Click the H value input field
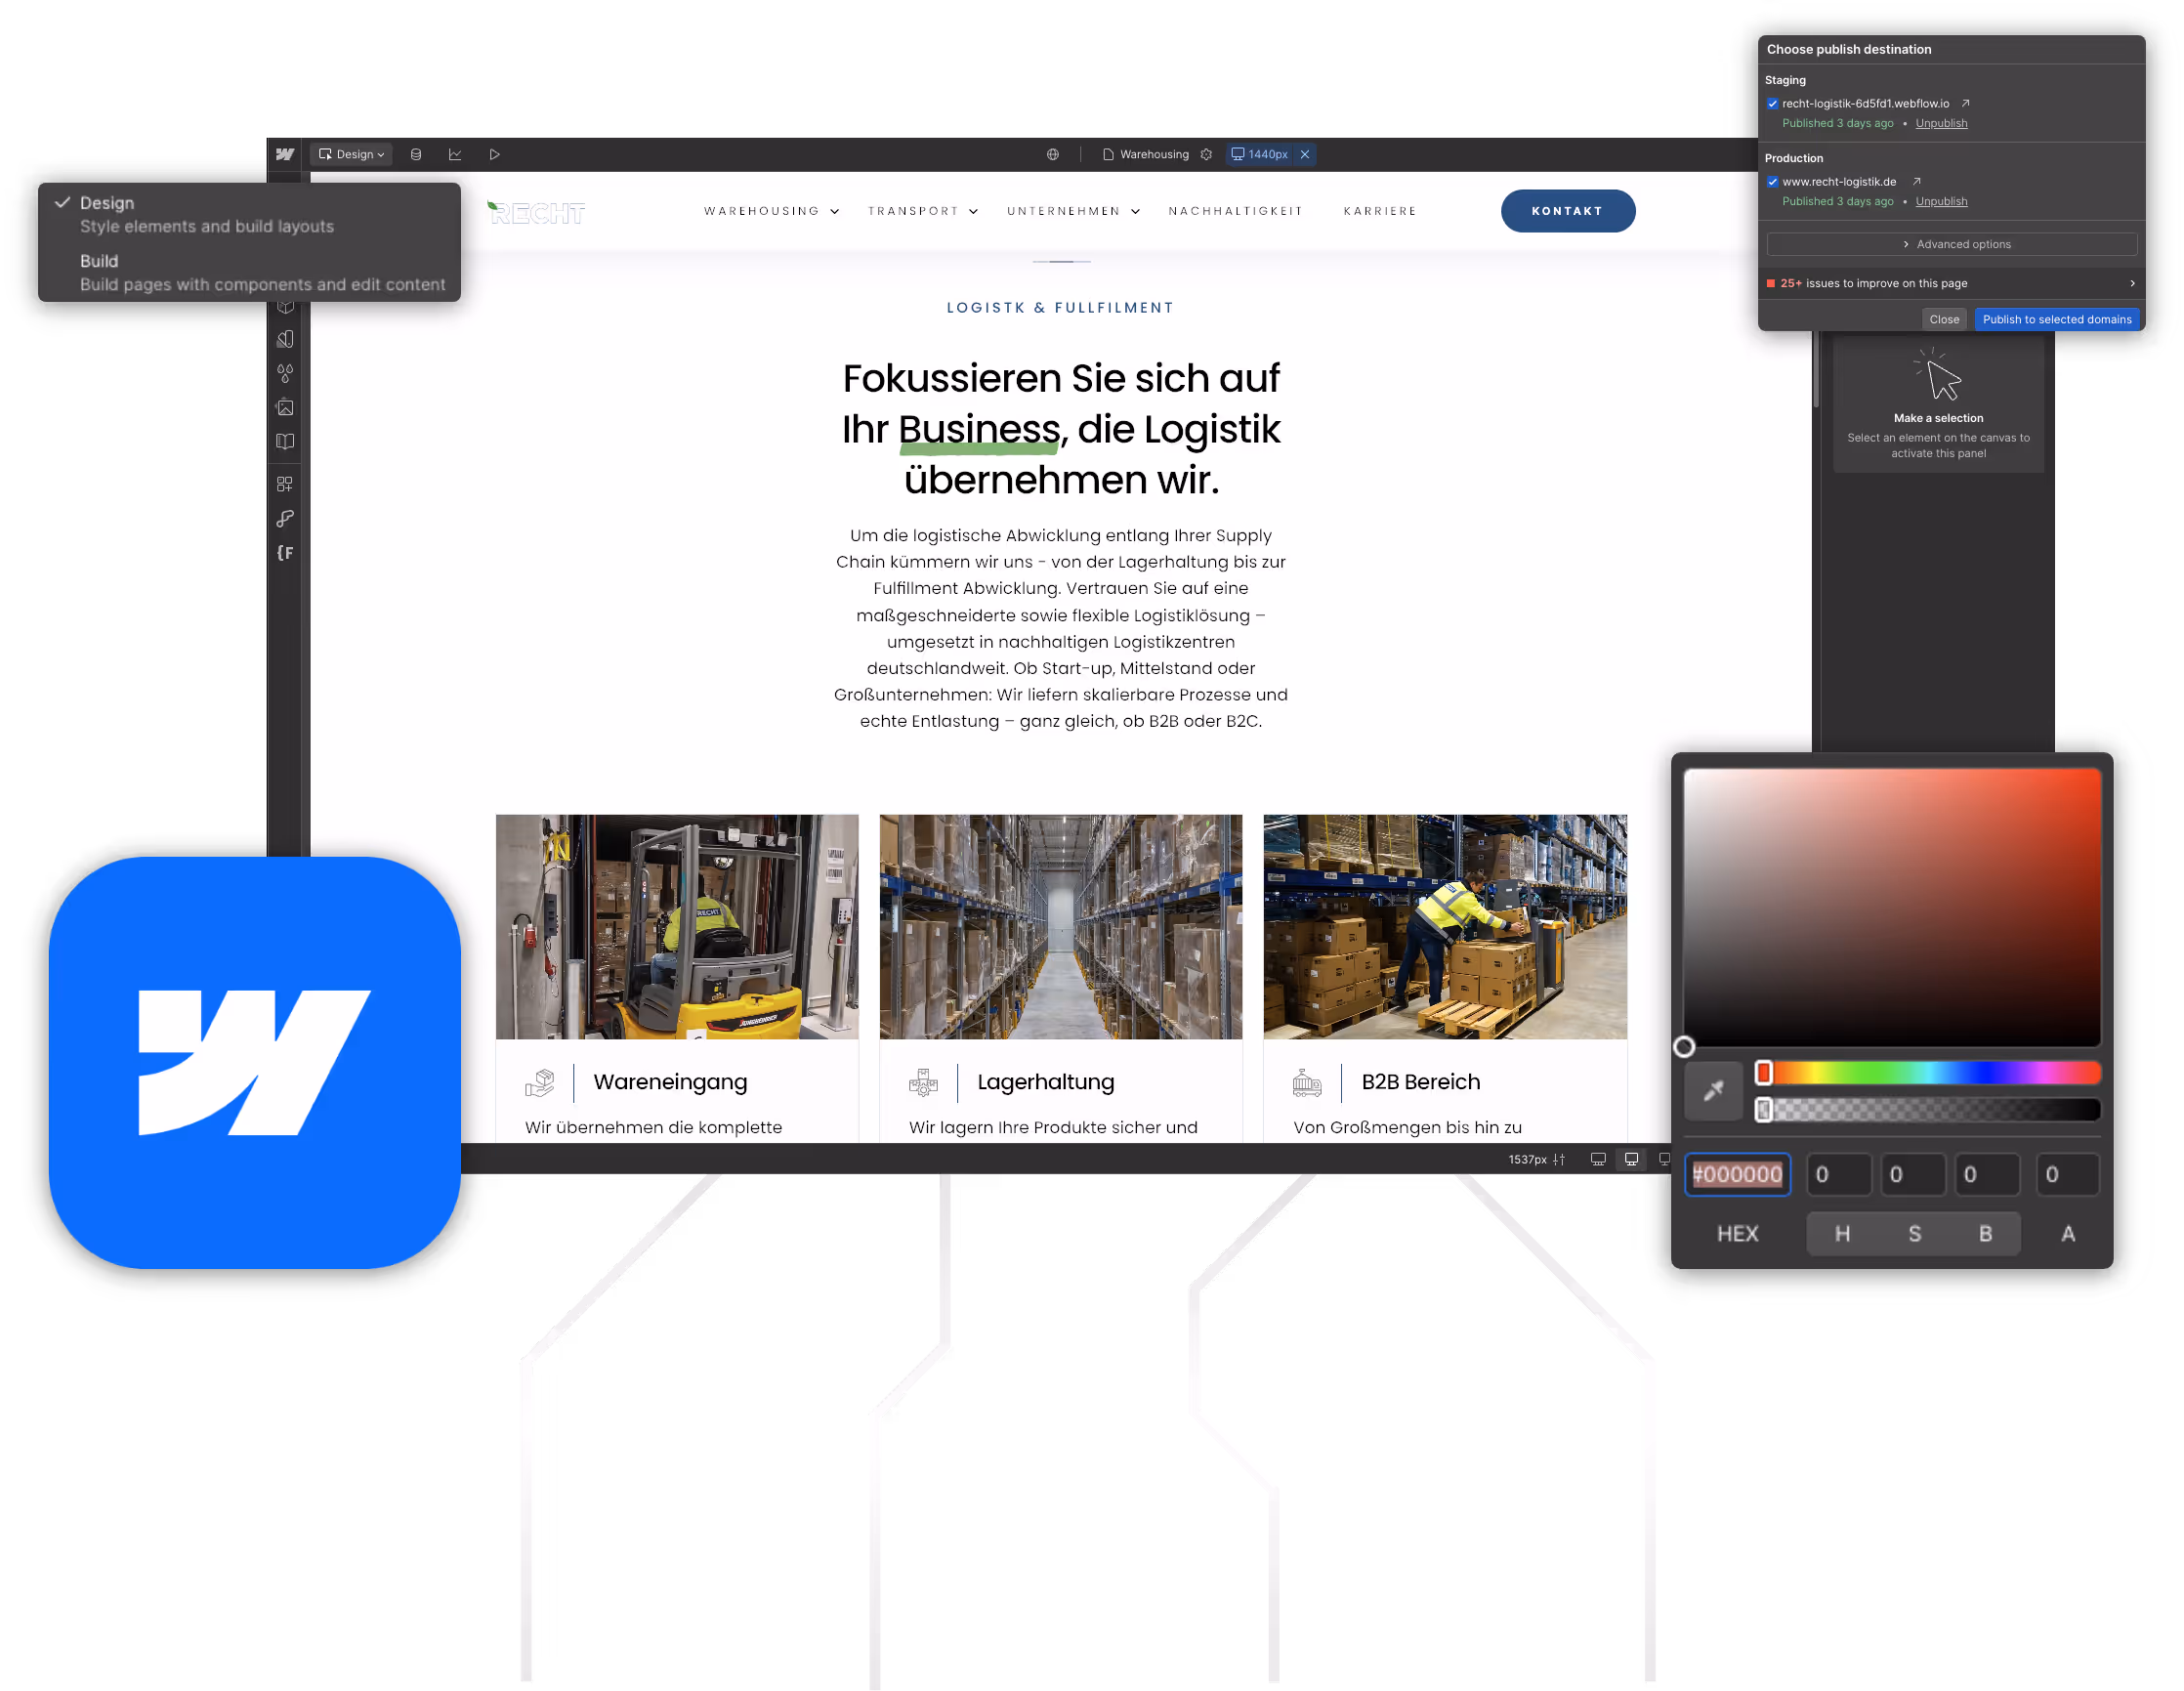2184x1691 pixels. (x=1838, y=1174)
